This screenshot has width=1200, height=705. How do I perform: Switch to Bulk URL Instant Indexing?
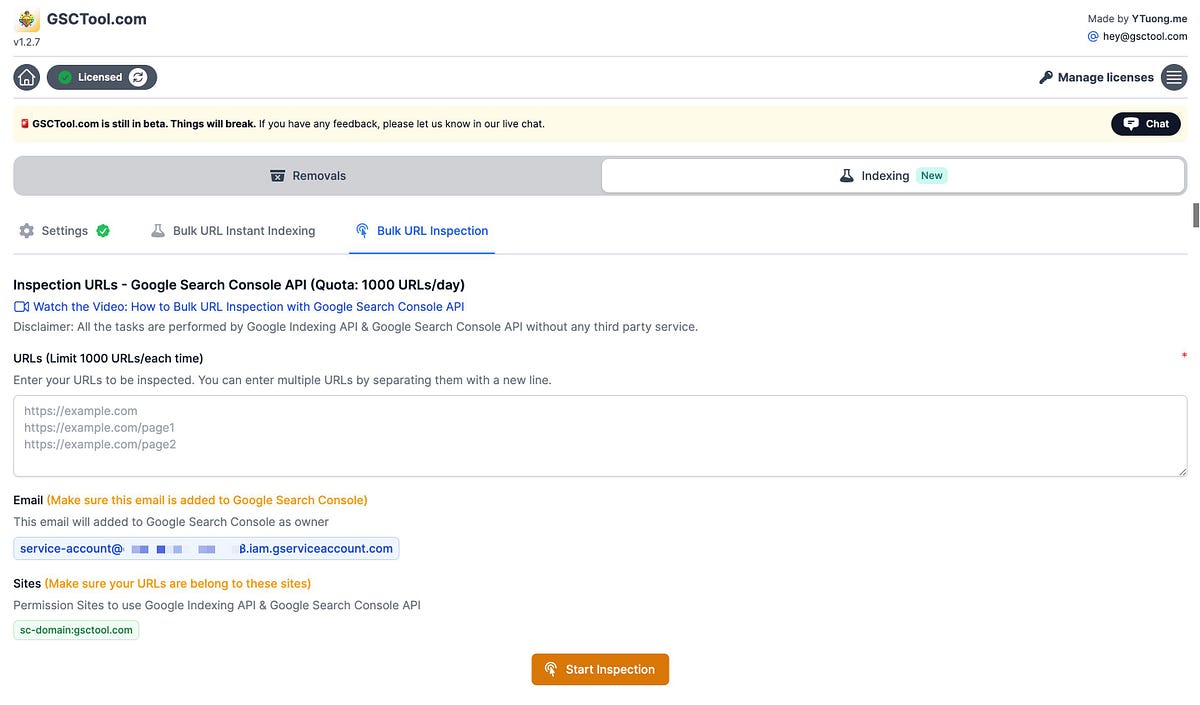click(x=243, y=230)
